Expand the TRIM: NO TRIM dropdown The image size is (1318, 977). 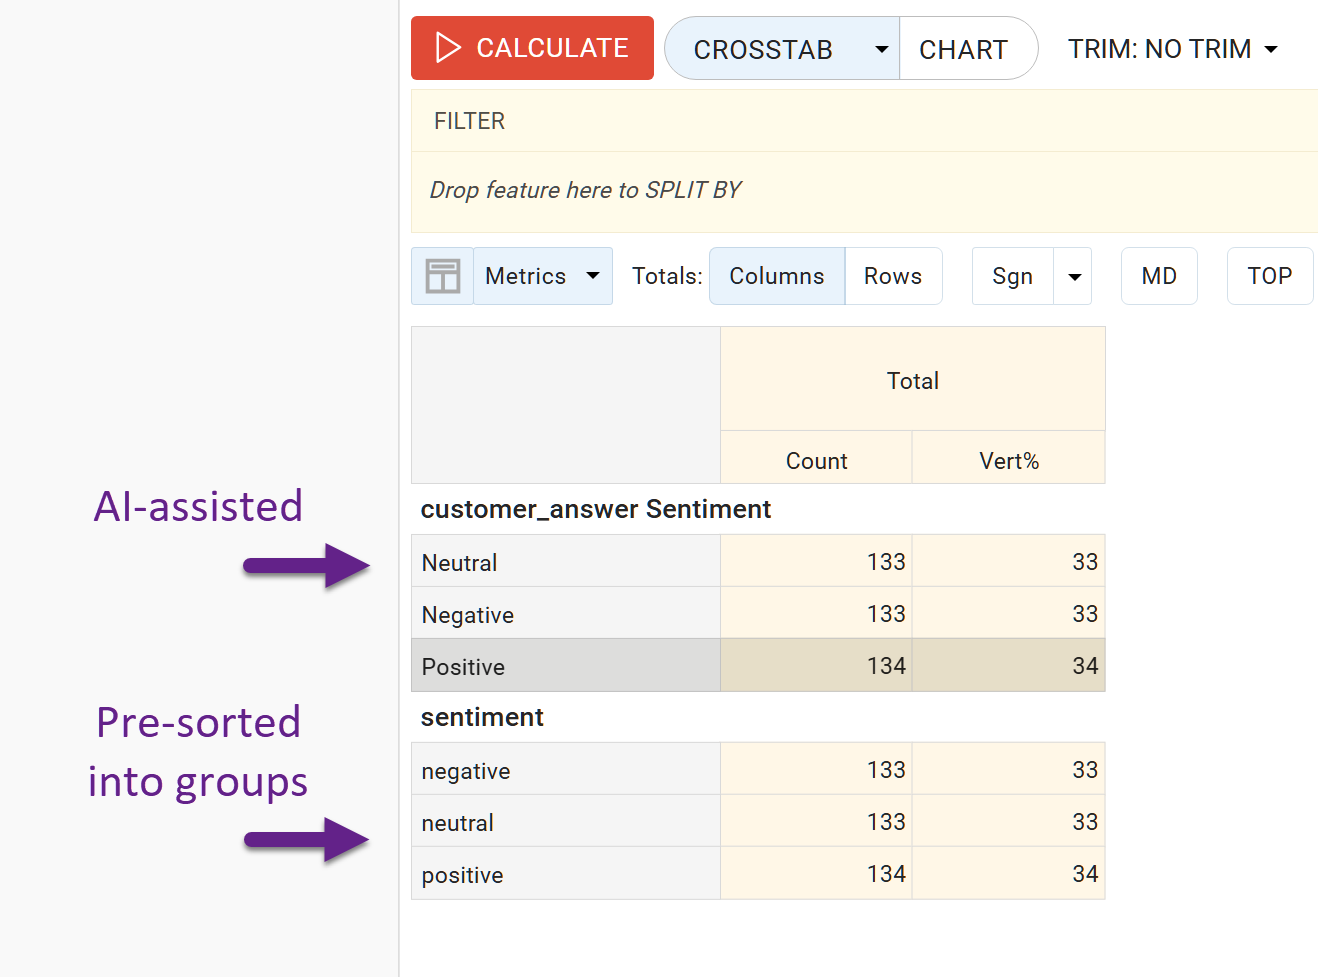point(1172,49)
